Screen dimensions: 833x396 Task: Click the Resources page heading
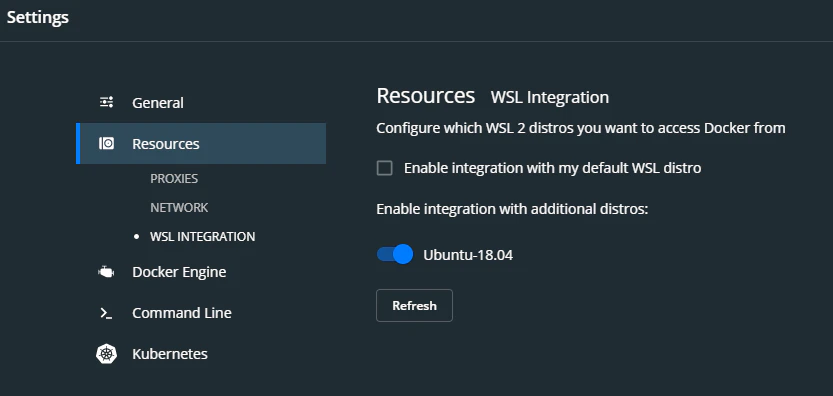[426, 96]
